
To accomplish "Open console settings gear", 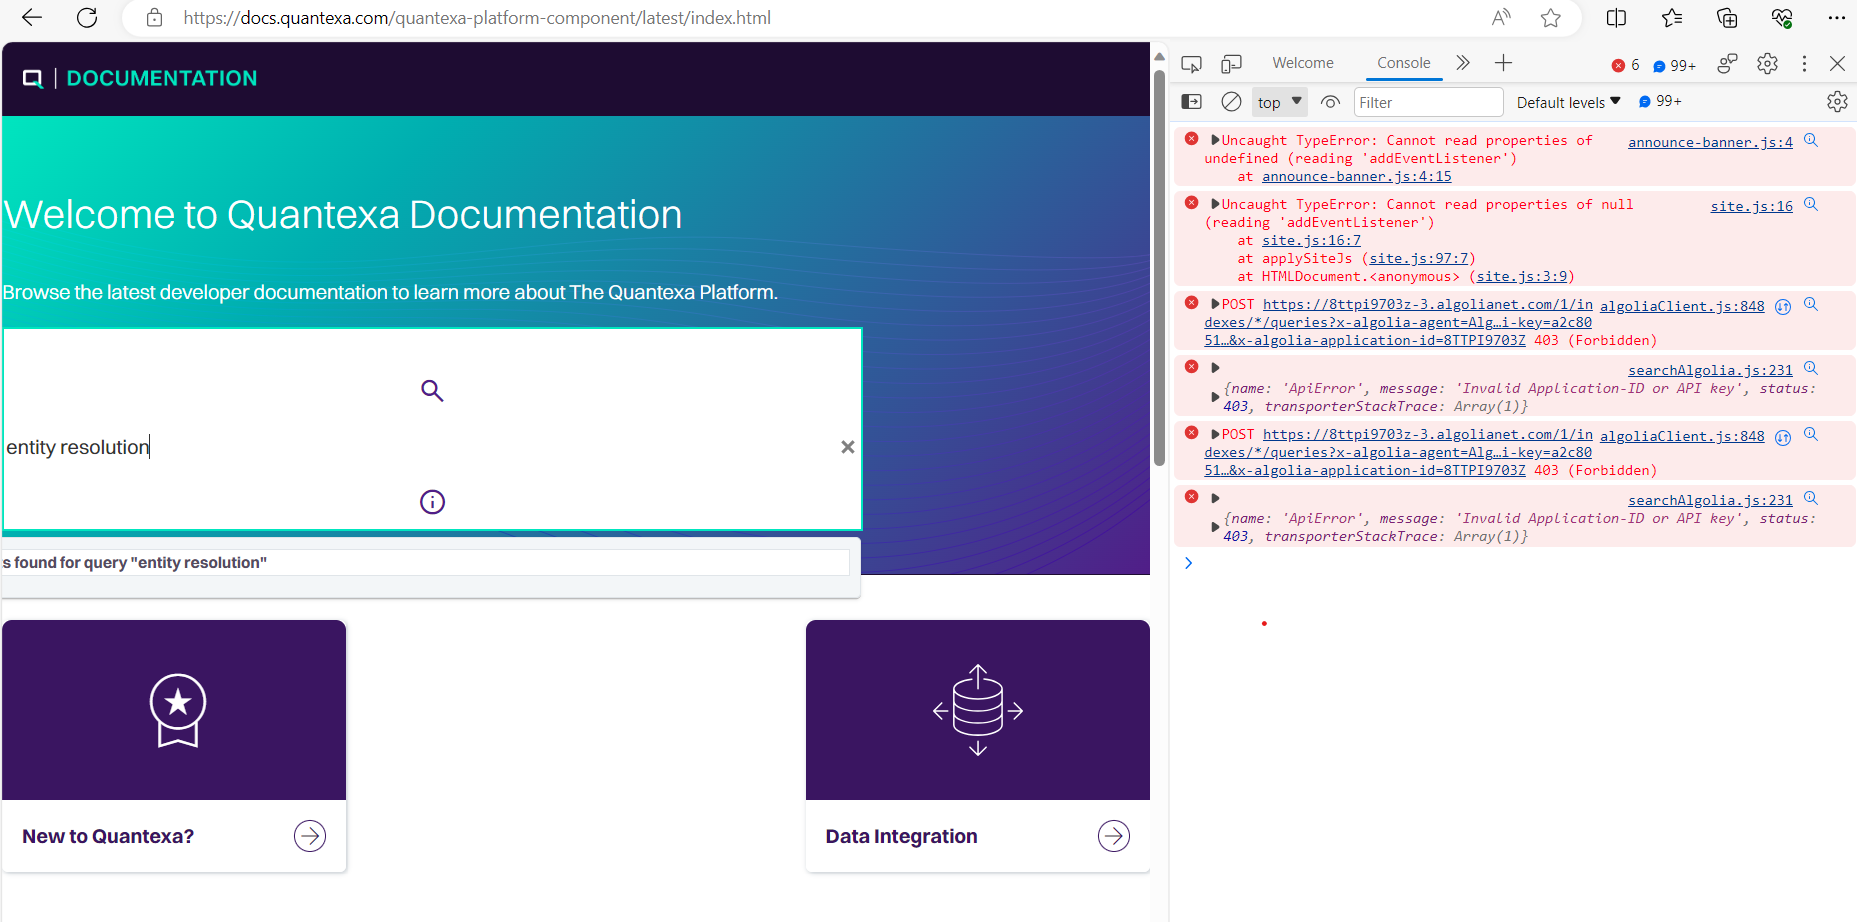I will pos(1837,102).
